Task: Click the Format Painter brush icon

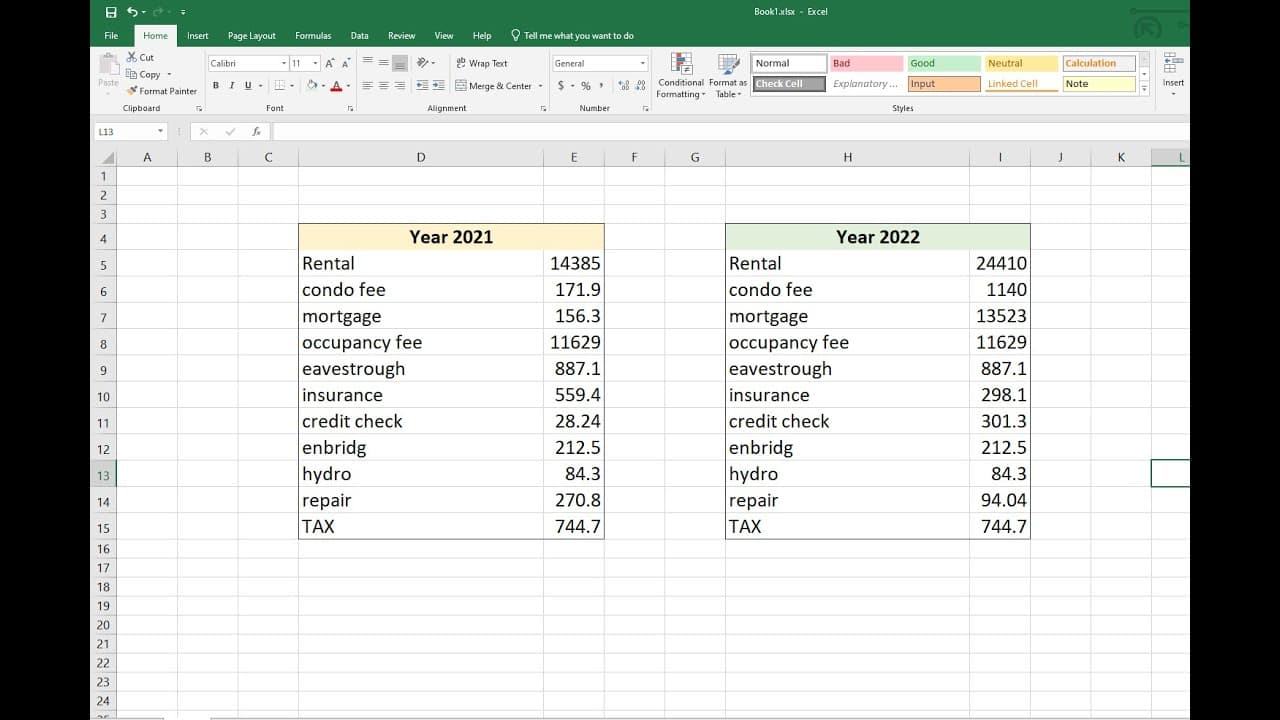Action: tap(132, 91)
